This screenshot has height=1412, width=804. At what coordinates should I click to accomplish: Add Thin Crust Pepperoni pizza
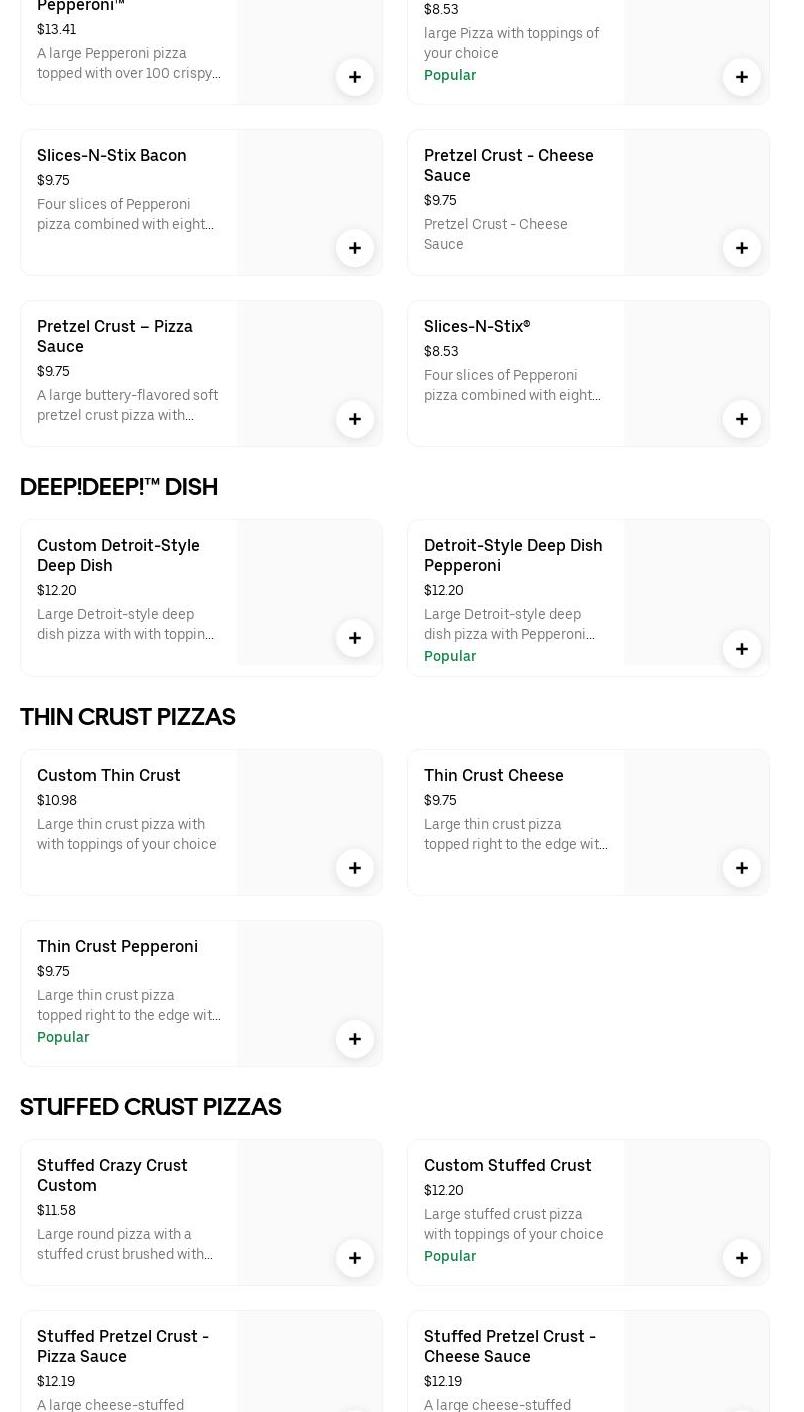coord(355,1039)
